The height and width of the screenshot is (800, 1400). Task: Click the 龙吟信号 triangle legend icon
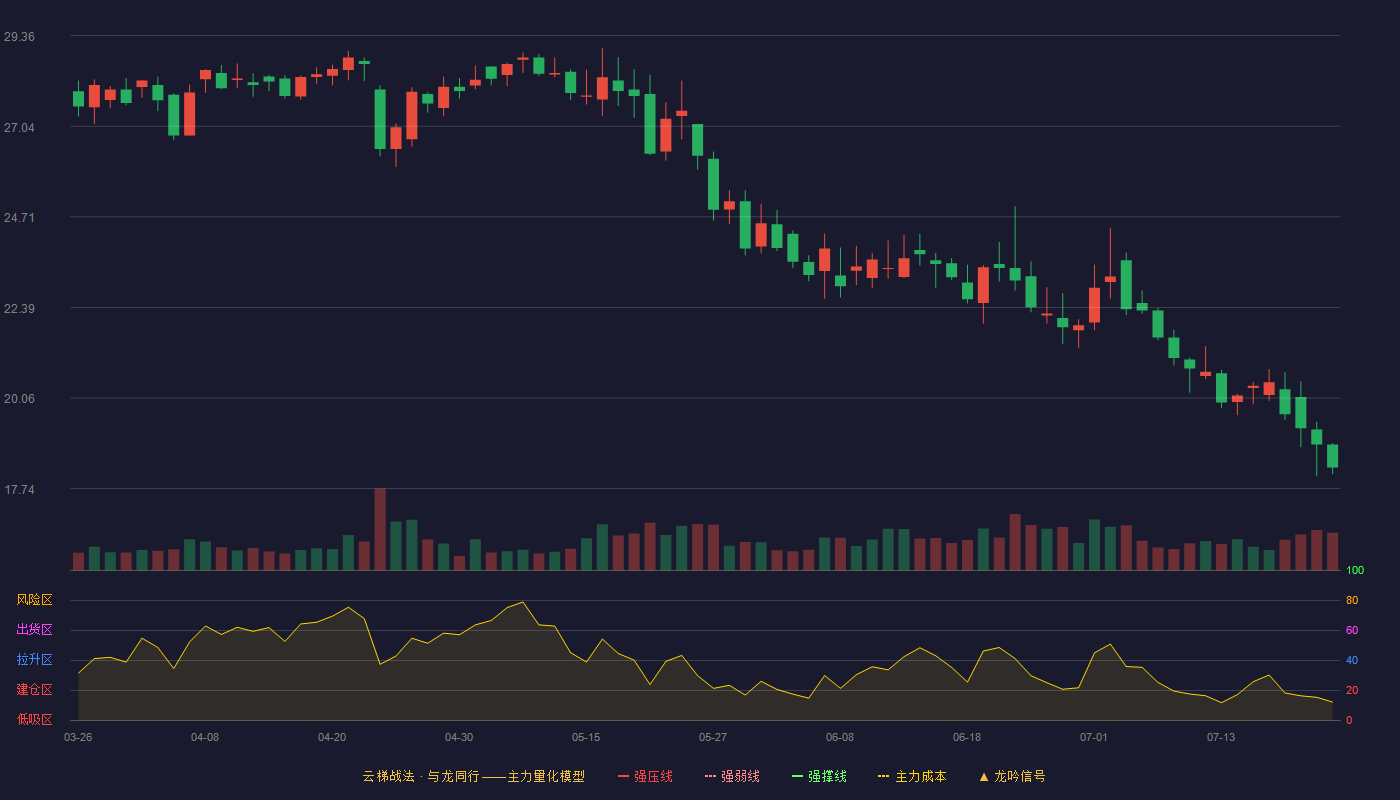click(984, 776)
